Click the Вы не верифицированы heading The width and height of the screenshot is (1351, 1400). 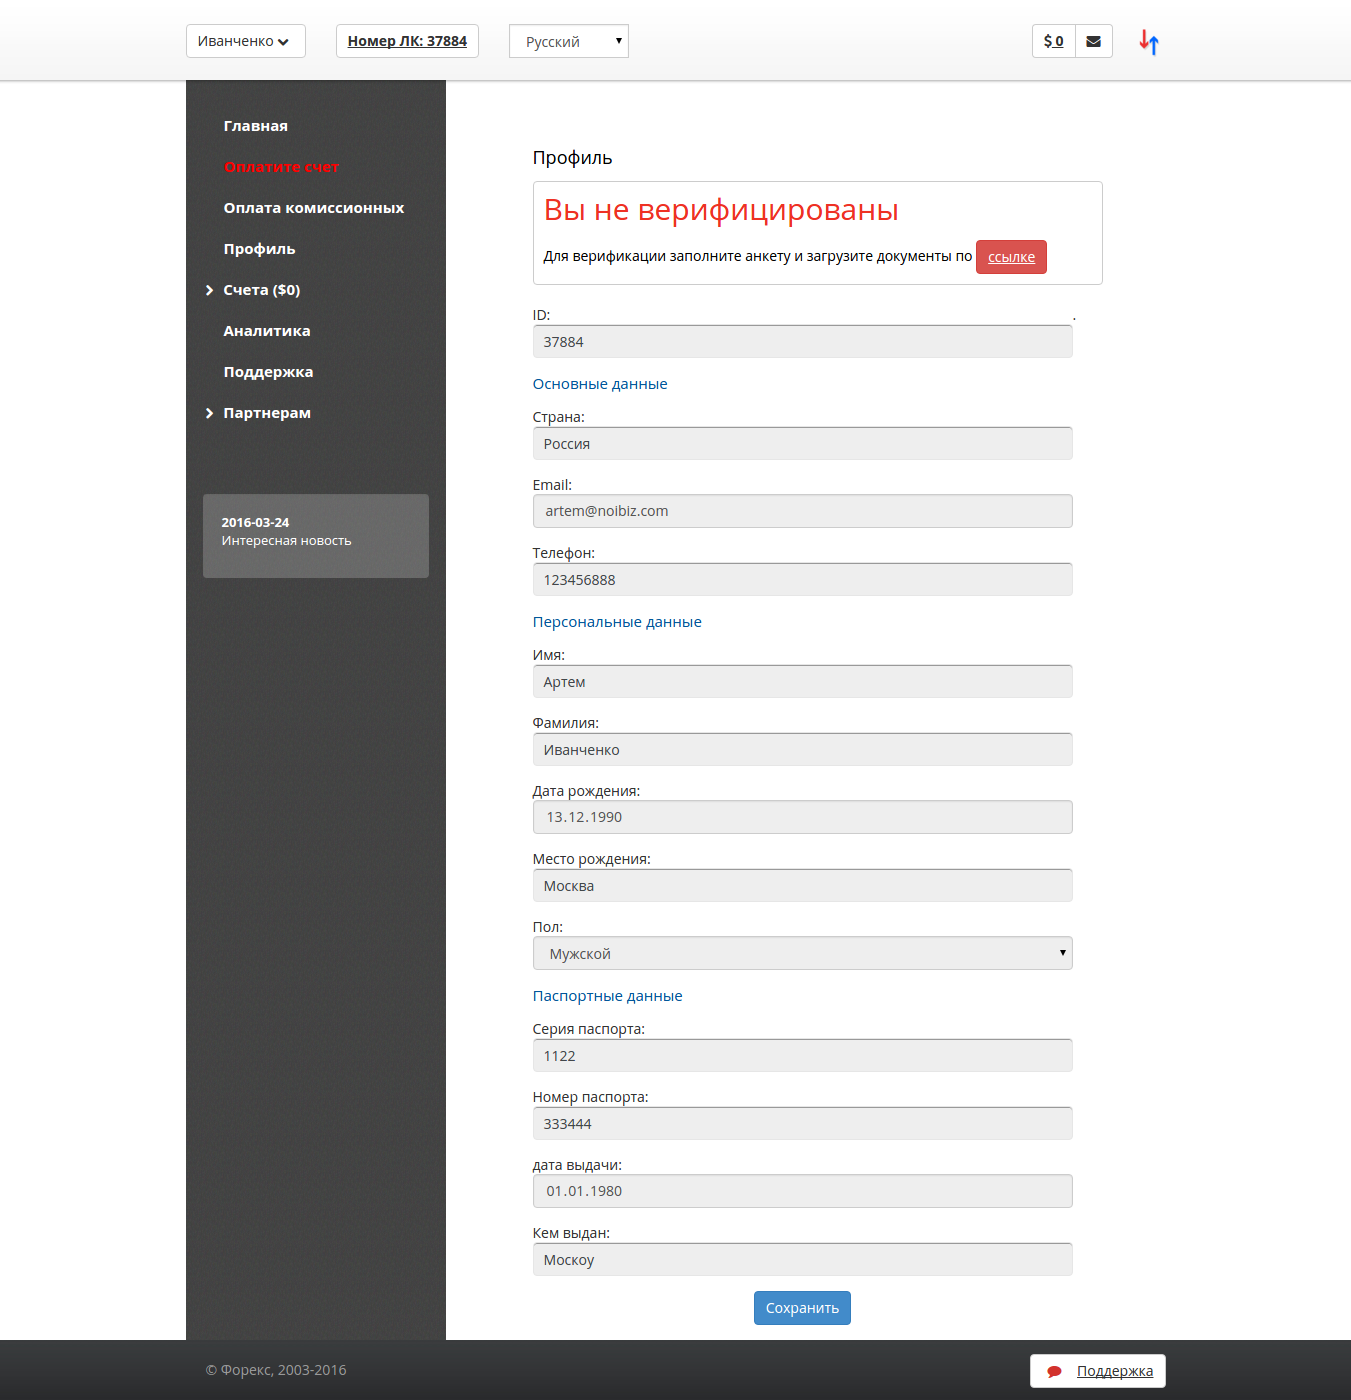click(x=721, y=210)
